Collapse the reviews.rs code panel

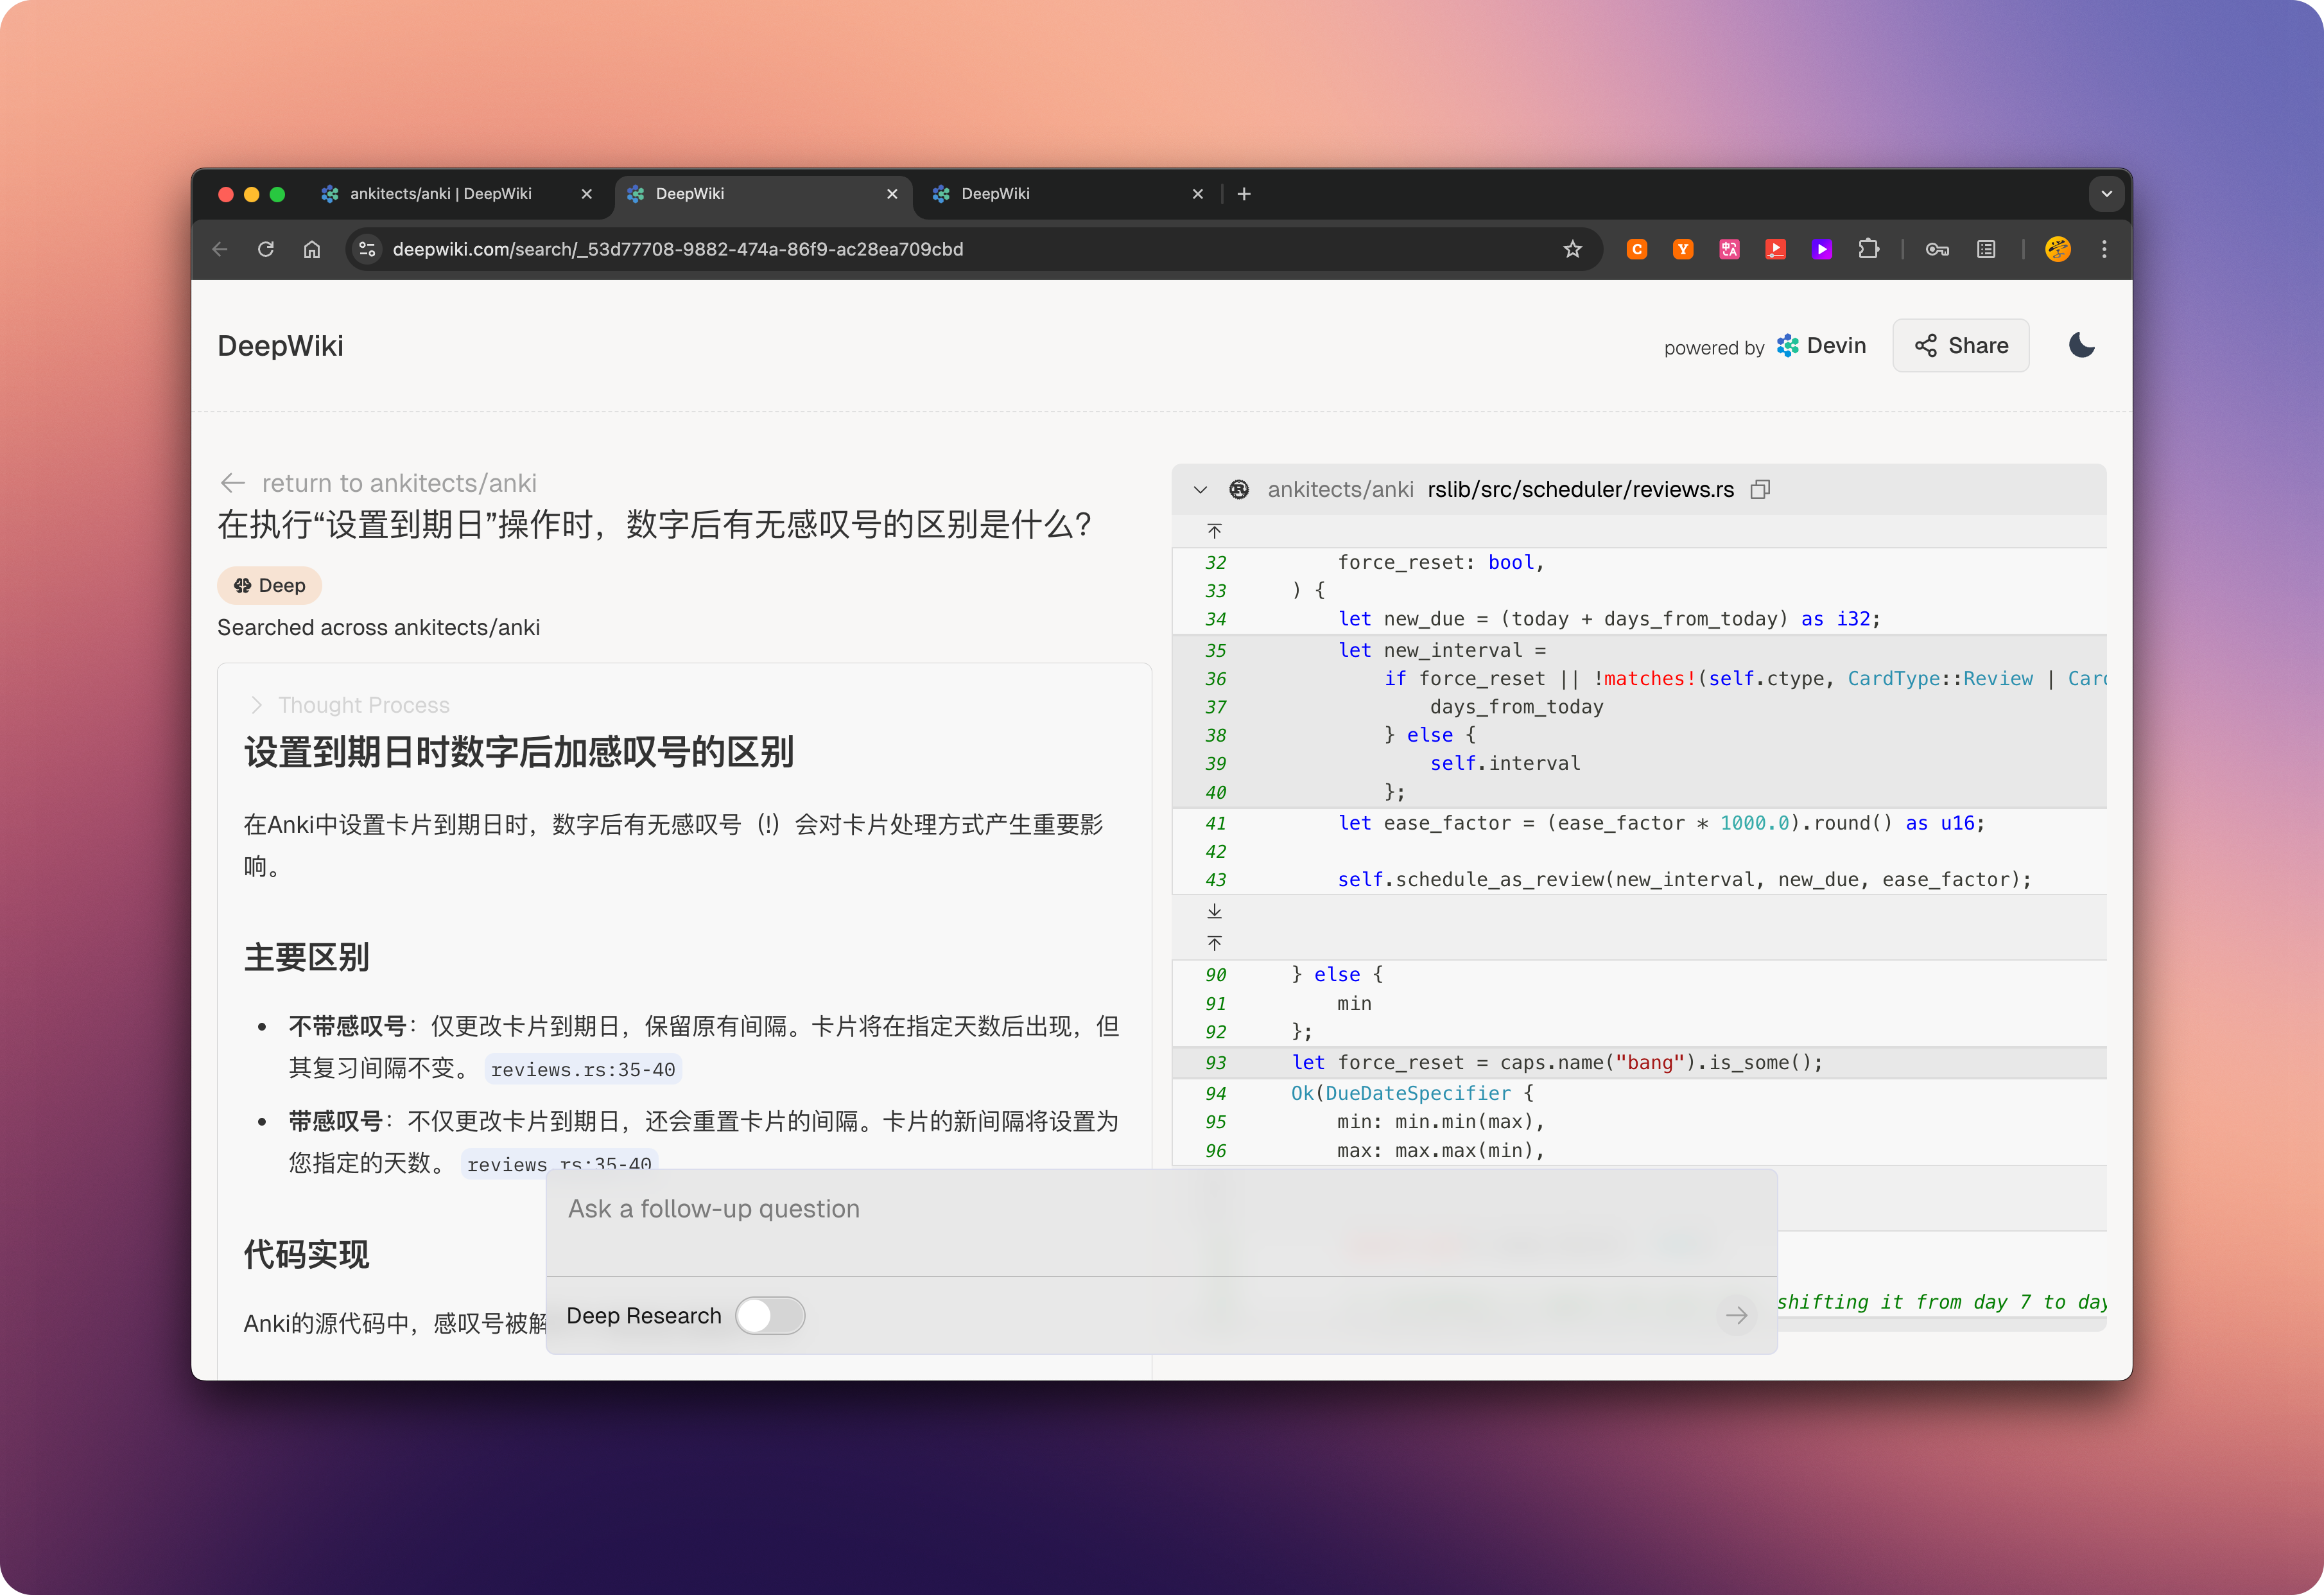tap(1201, 489)
